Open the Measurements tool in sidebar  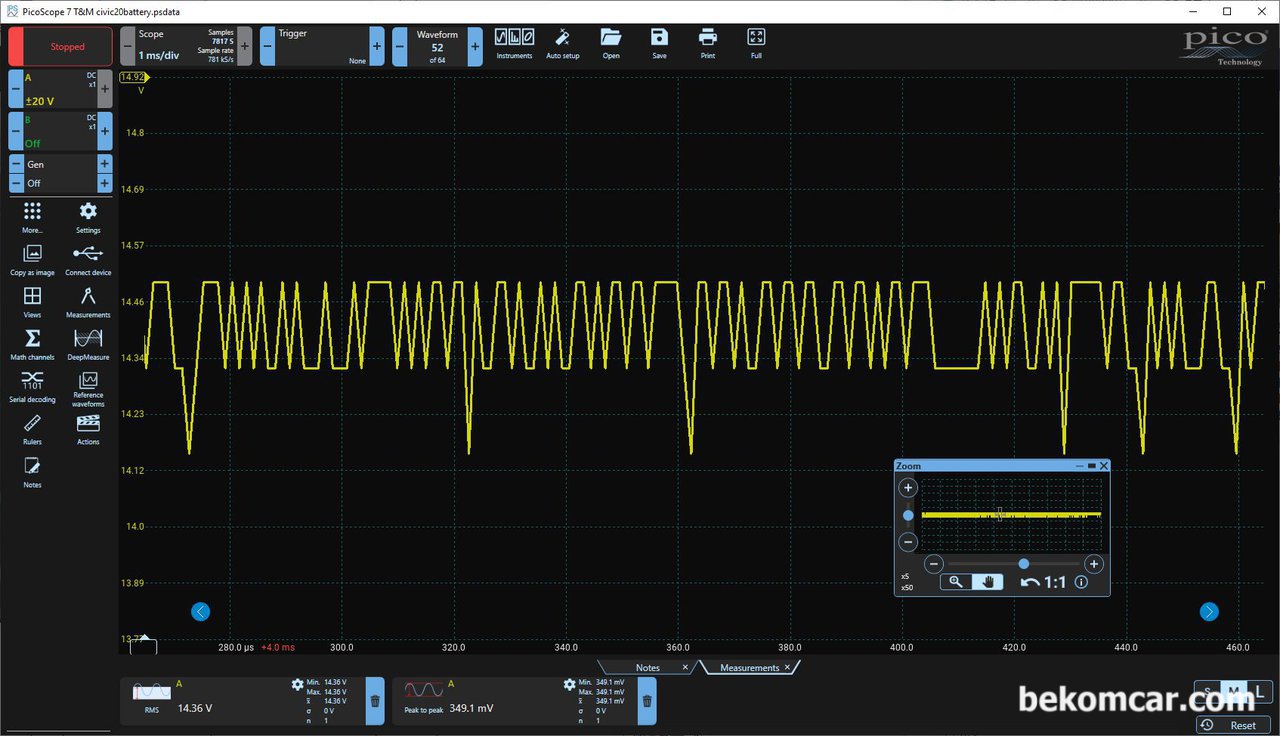pyautogui.click(x=88, y=302)
